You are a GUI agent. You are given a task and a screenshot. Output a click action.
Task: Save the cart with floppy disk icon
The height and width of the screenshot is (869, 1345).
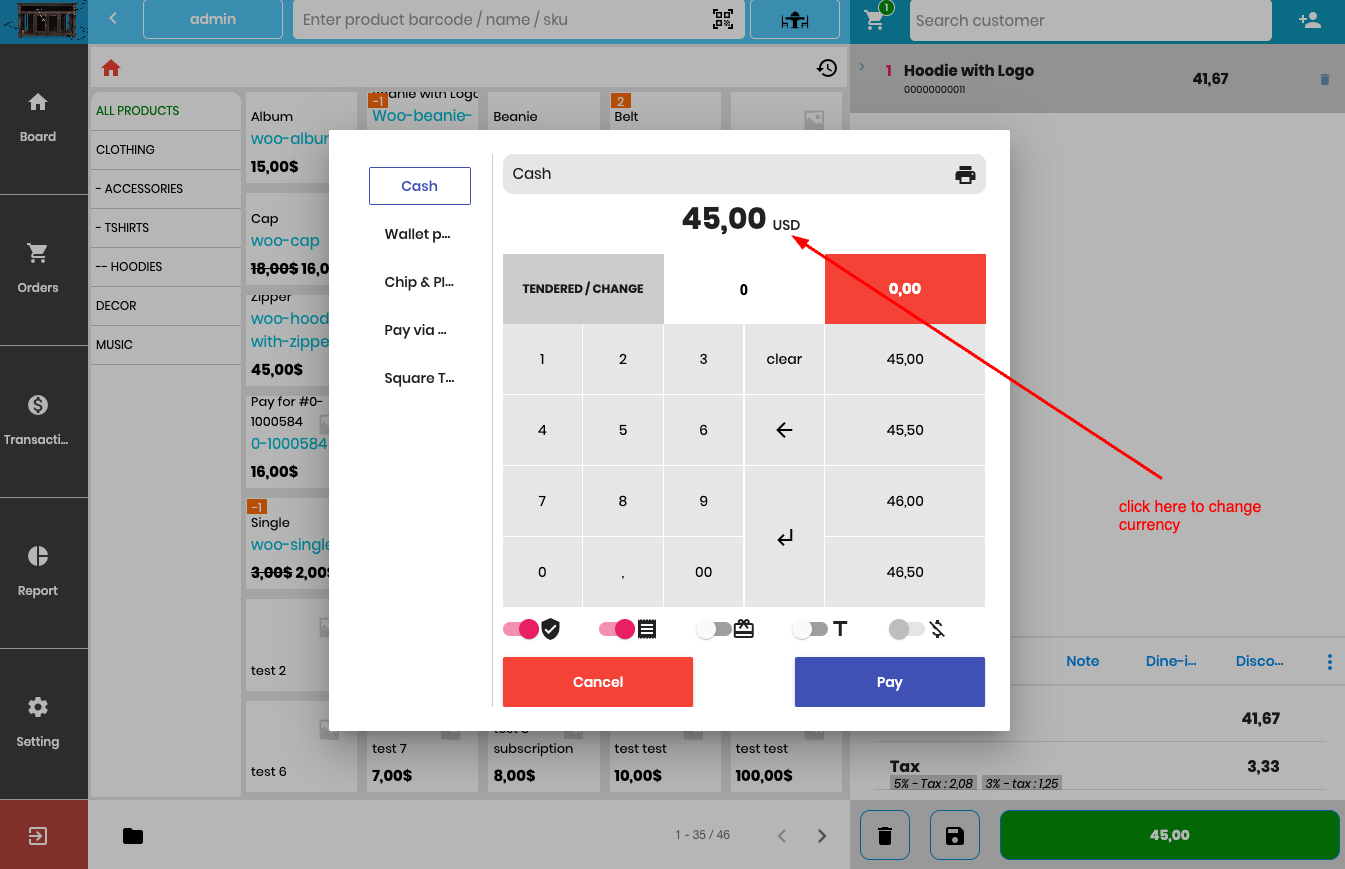pyautogui.click(x=955, y=835)
